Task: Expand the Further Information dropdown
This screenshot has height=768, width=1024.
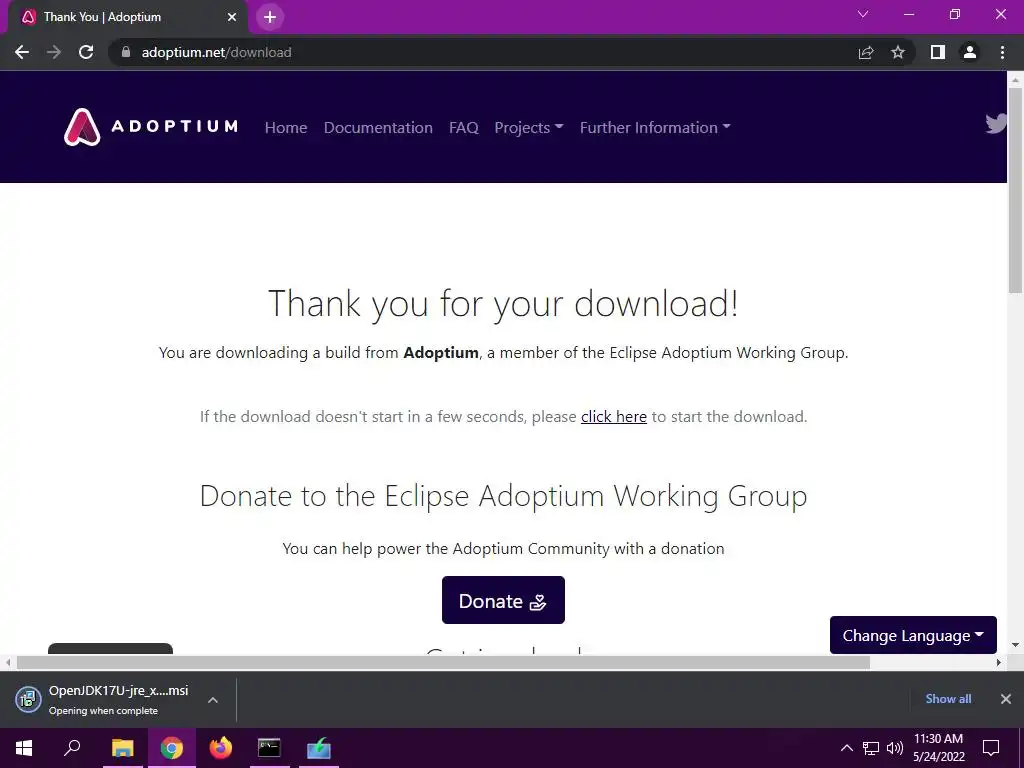Action: point(655,127)
